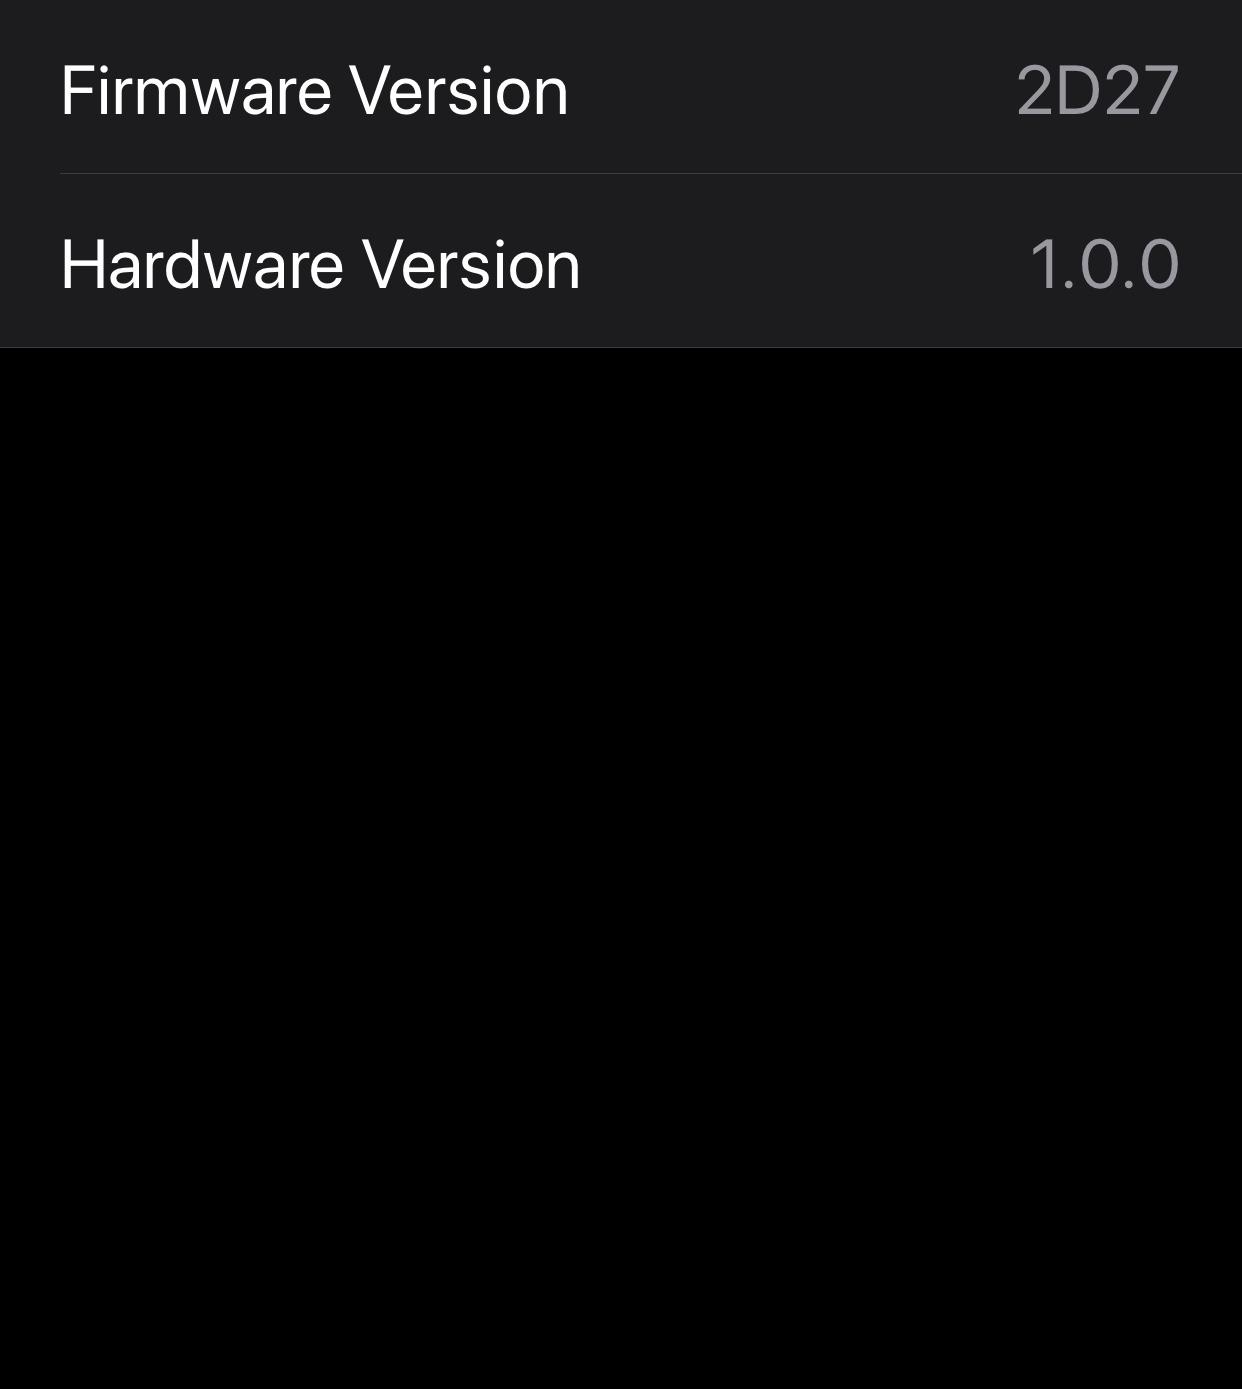Viewport: 1242px width, 1389px height.
Task: Tap the word Version in the Firmware row
Action: (x=459, y=91)
